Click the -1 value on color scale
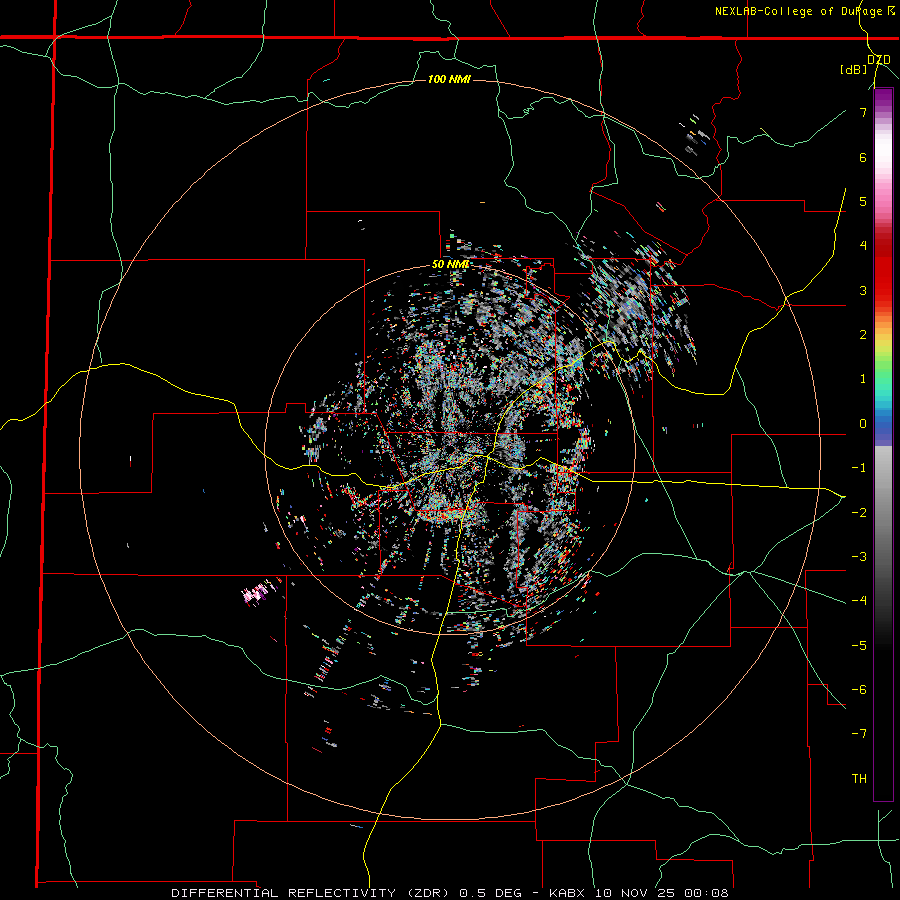Image resolution: width=900 pixels, height=900 pixels. (x=859, y=468)
